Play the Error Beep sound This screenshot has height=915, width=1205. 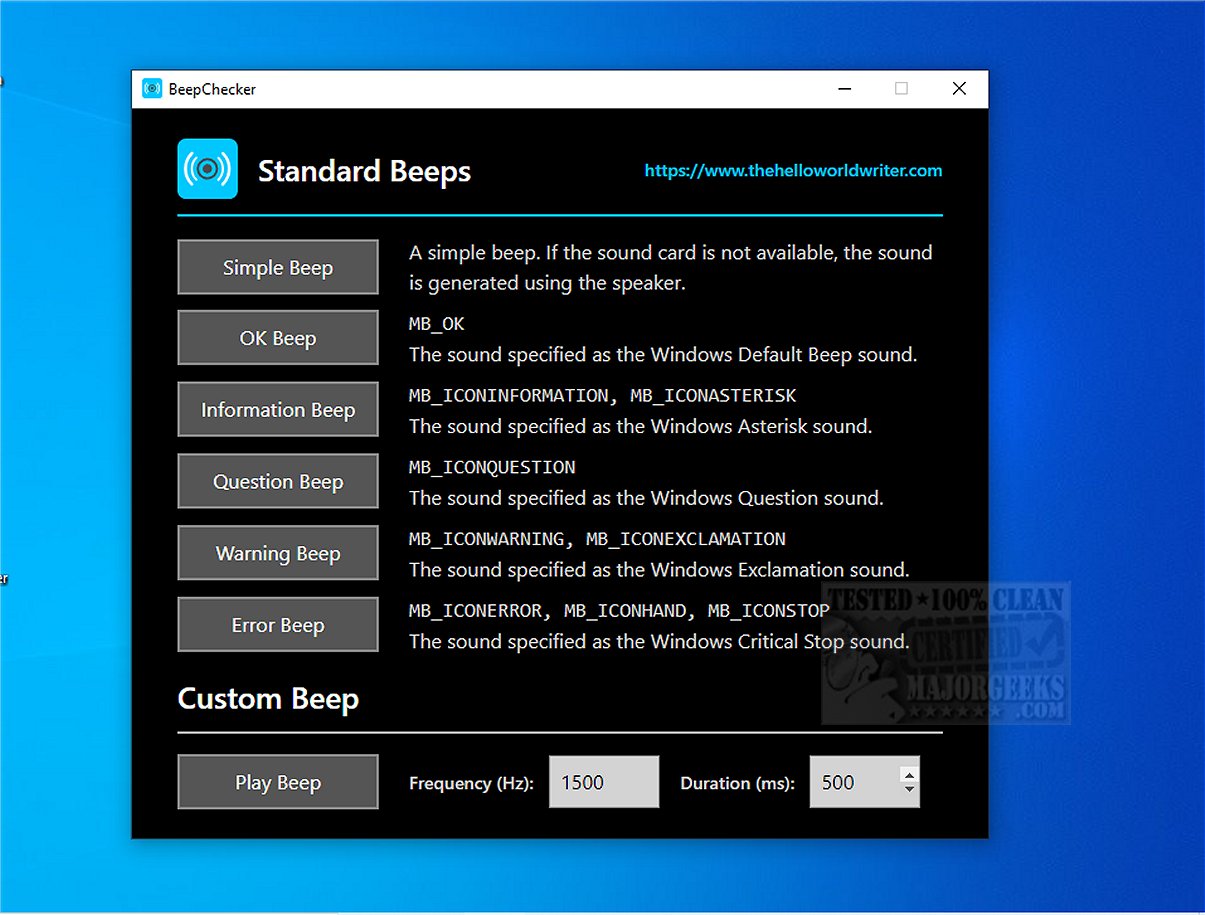pyautogui.click(x=277, y=624)
